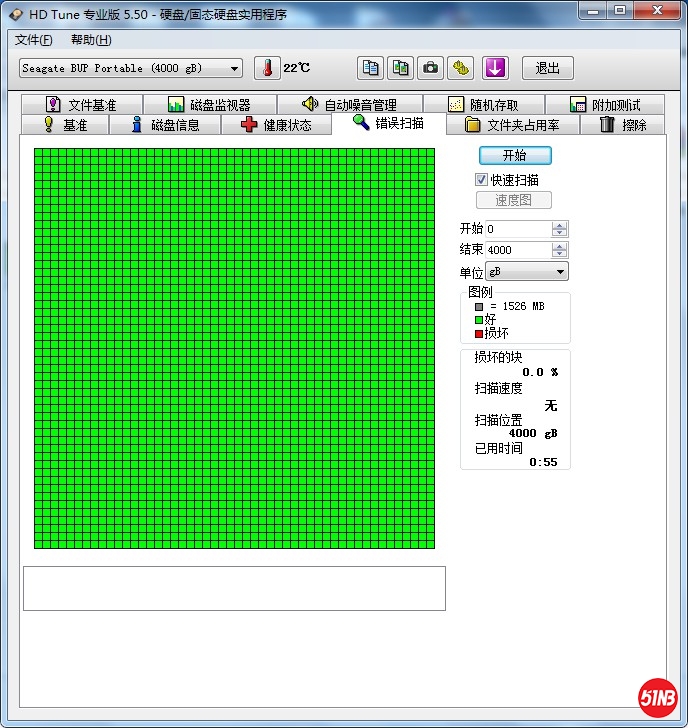This screenshot has height=728, width=688.
Task: Click the thermometer temperature icon
Action: click(268, 68)
